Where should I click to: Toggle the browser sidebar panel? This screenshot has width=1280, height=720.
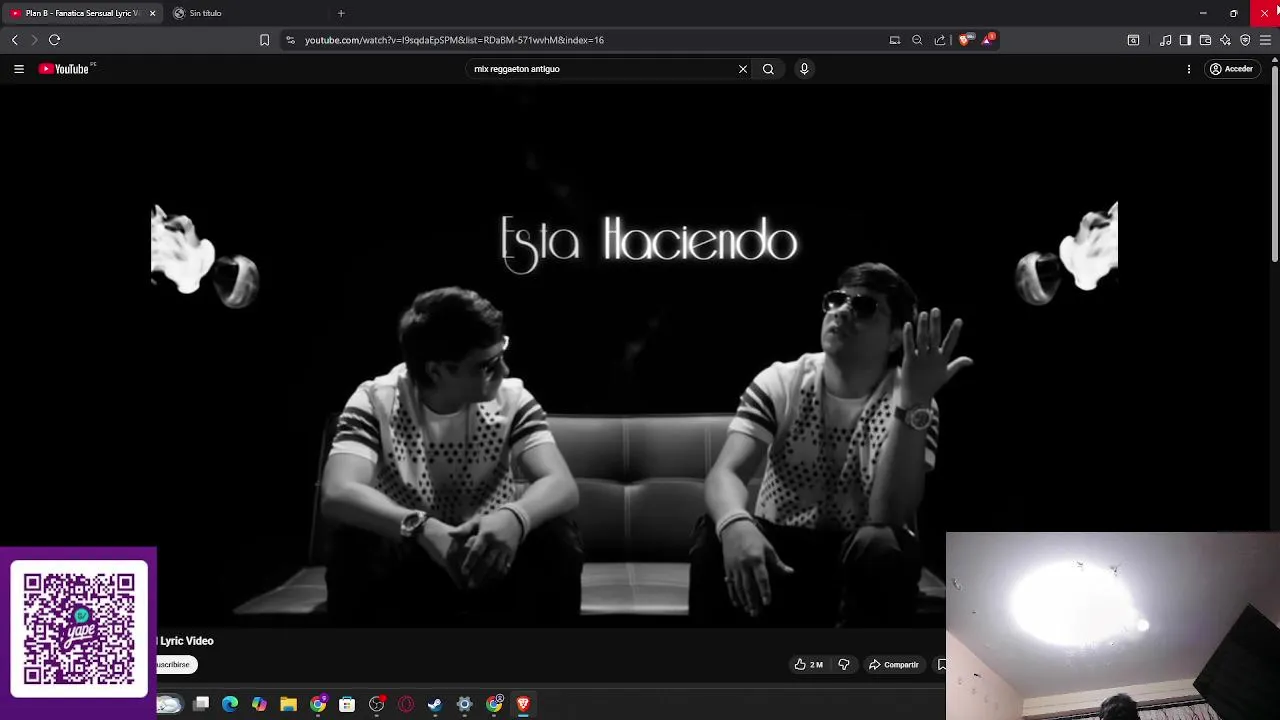tap(1185, 40)
